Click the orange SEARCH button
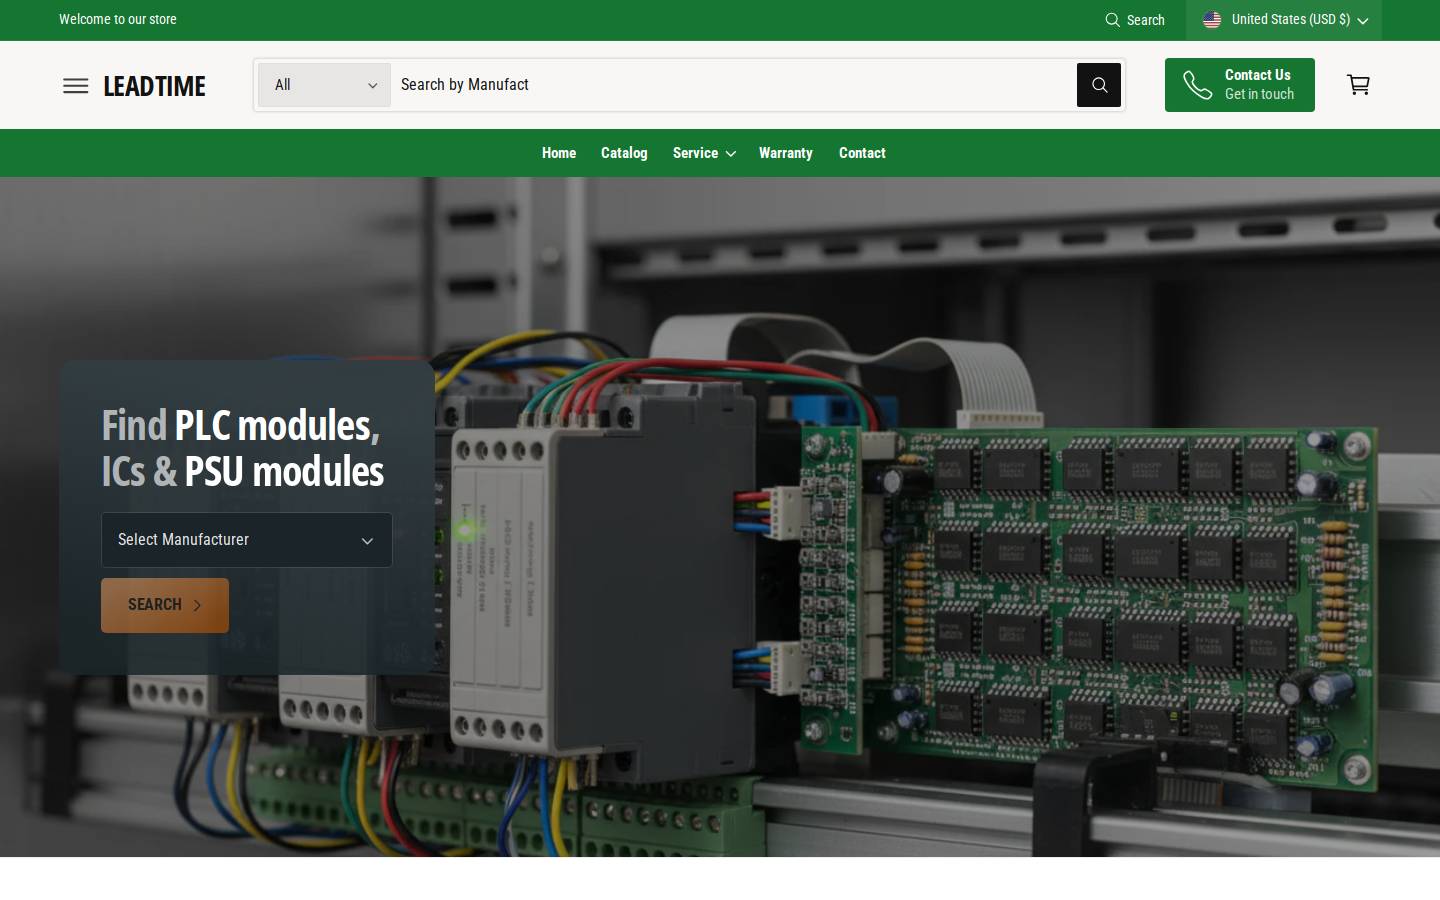The height and width of the screenshot is (900, 1440). 165,605
